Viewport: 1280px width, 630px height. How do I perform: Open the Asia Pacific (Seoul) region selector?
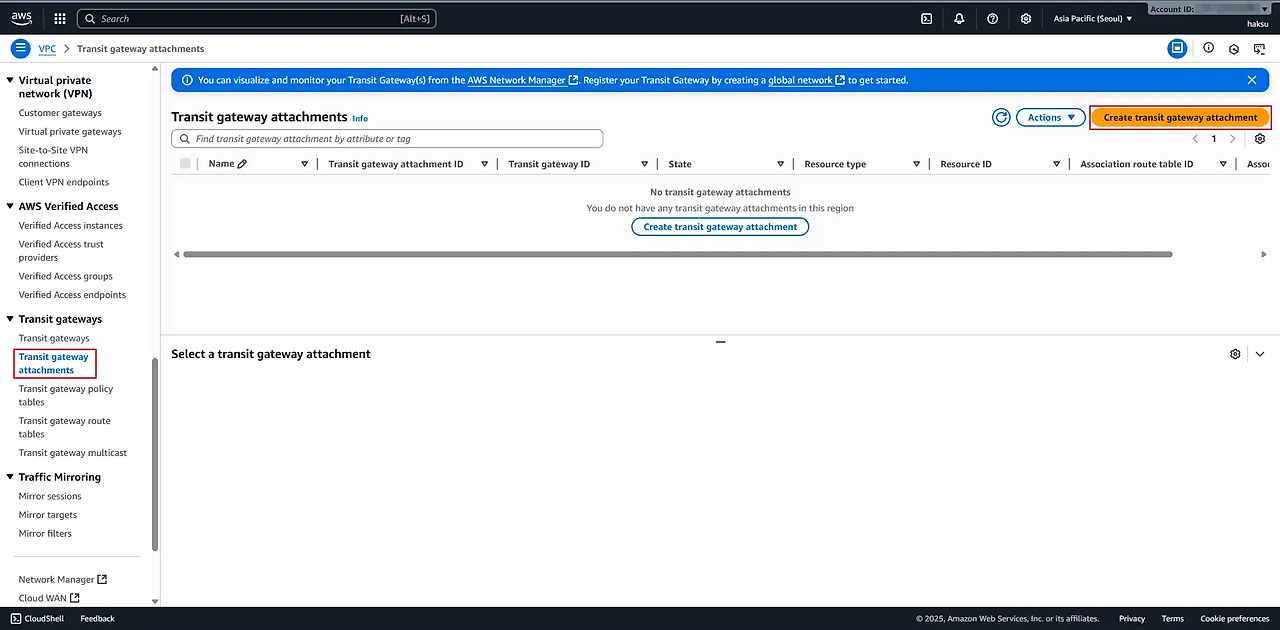point(1093,18)
